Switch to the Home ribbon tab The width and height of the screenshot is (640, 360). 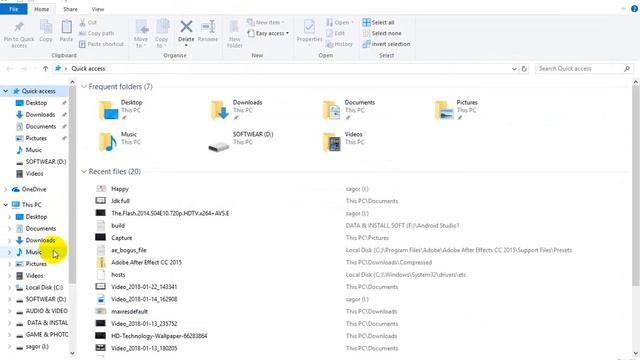tap(42, 9)
